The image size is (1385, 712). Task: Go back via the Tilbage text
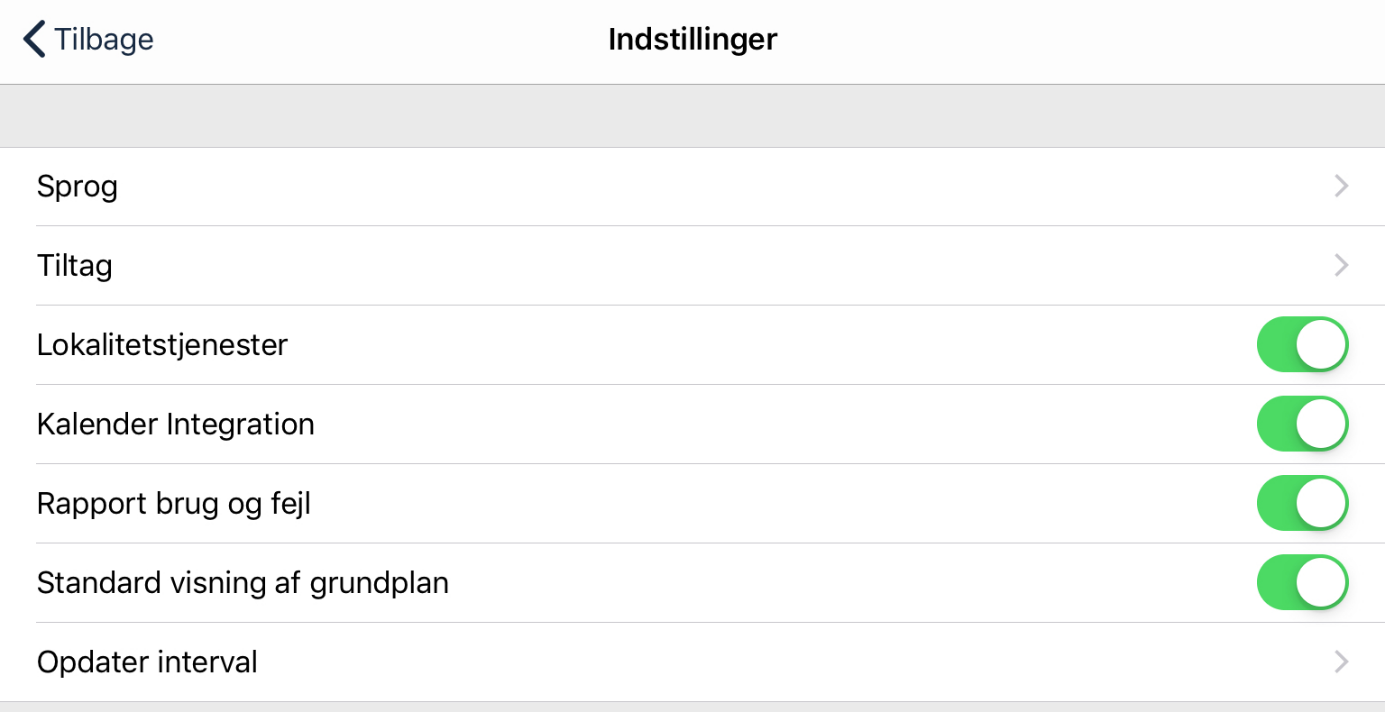click(x=103, y=40)
